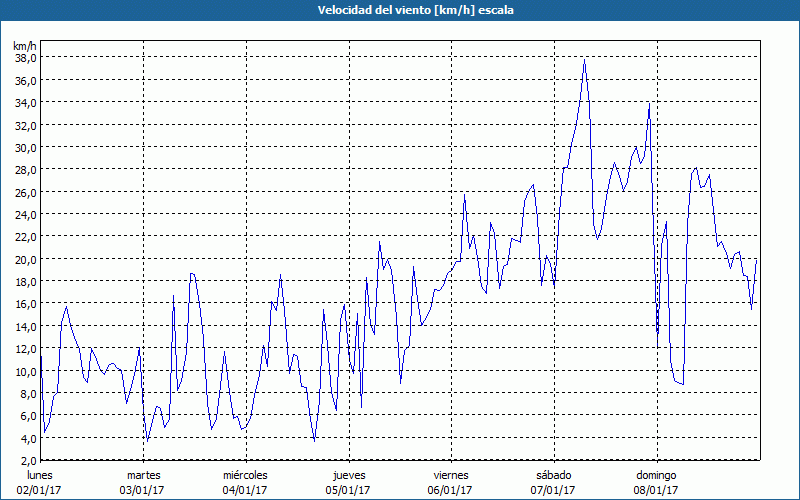
Task: Select the 38,0 y-axis label
Action: 25,57
